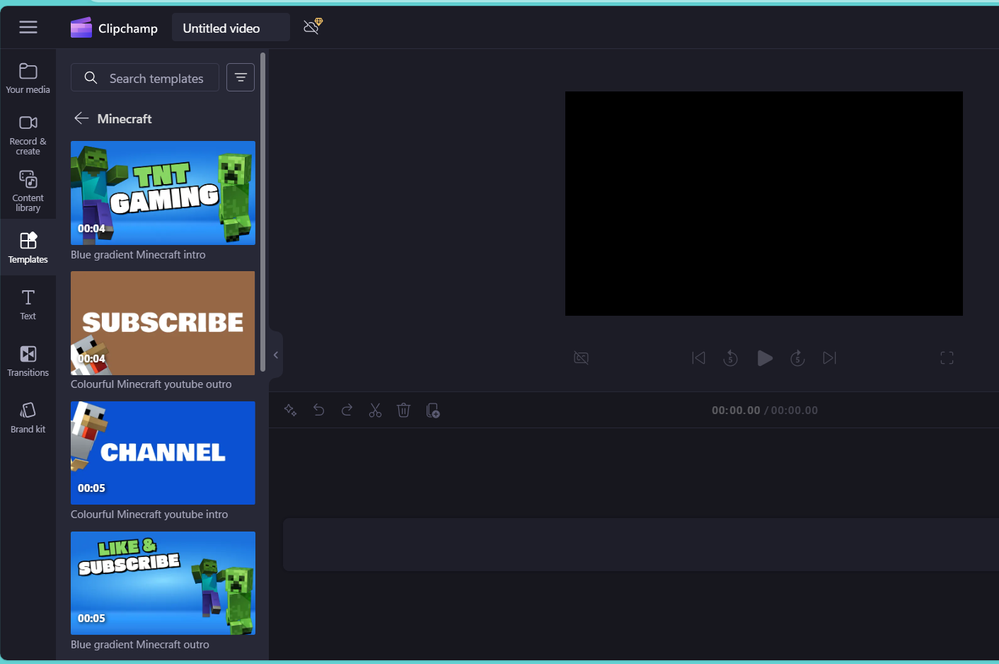
Task: Rewind 5 seconds
Action: (731, 358)
